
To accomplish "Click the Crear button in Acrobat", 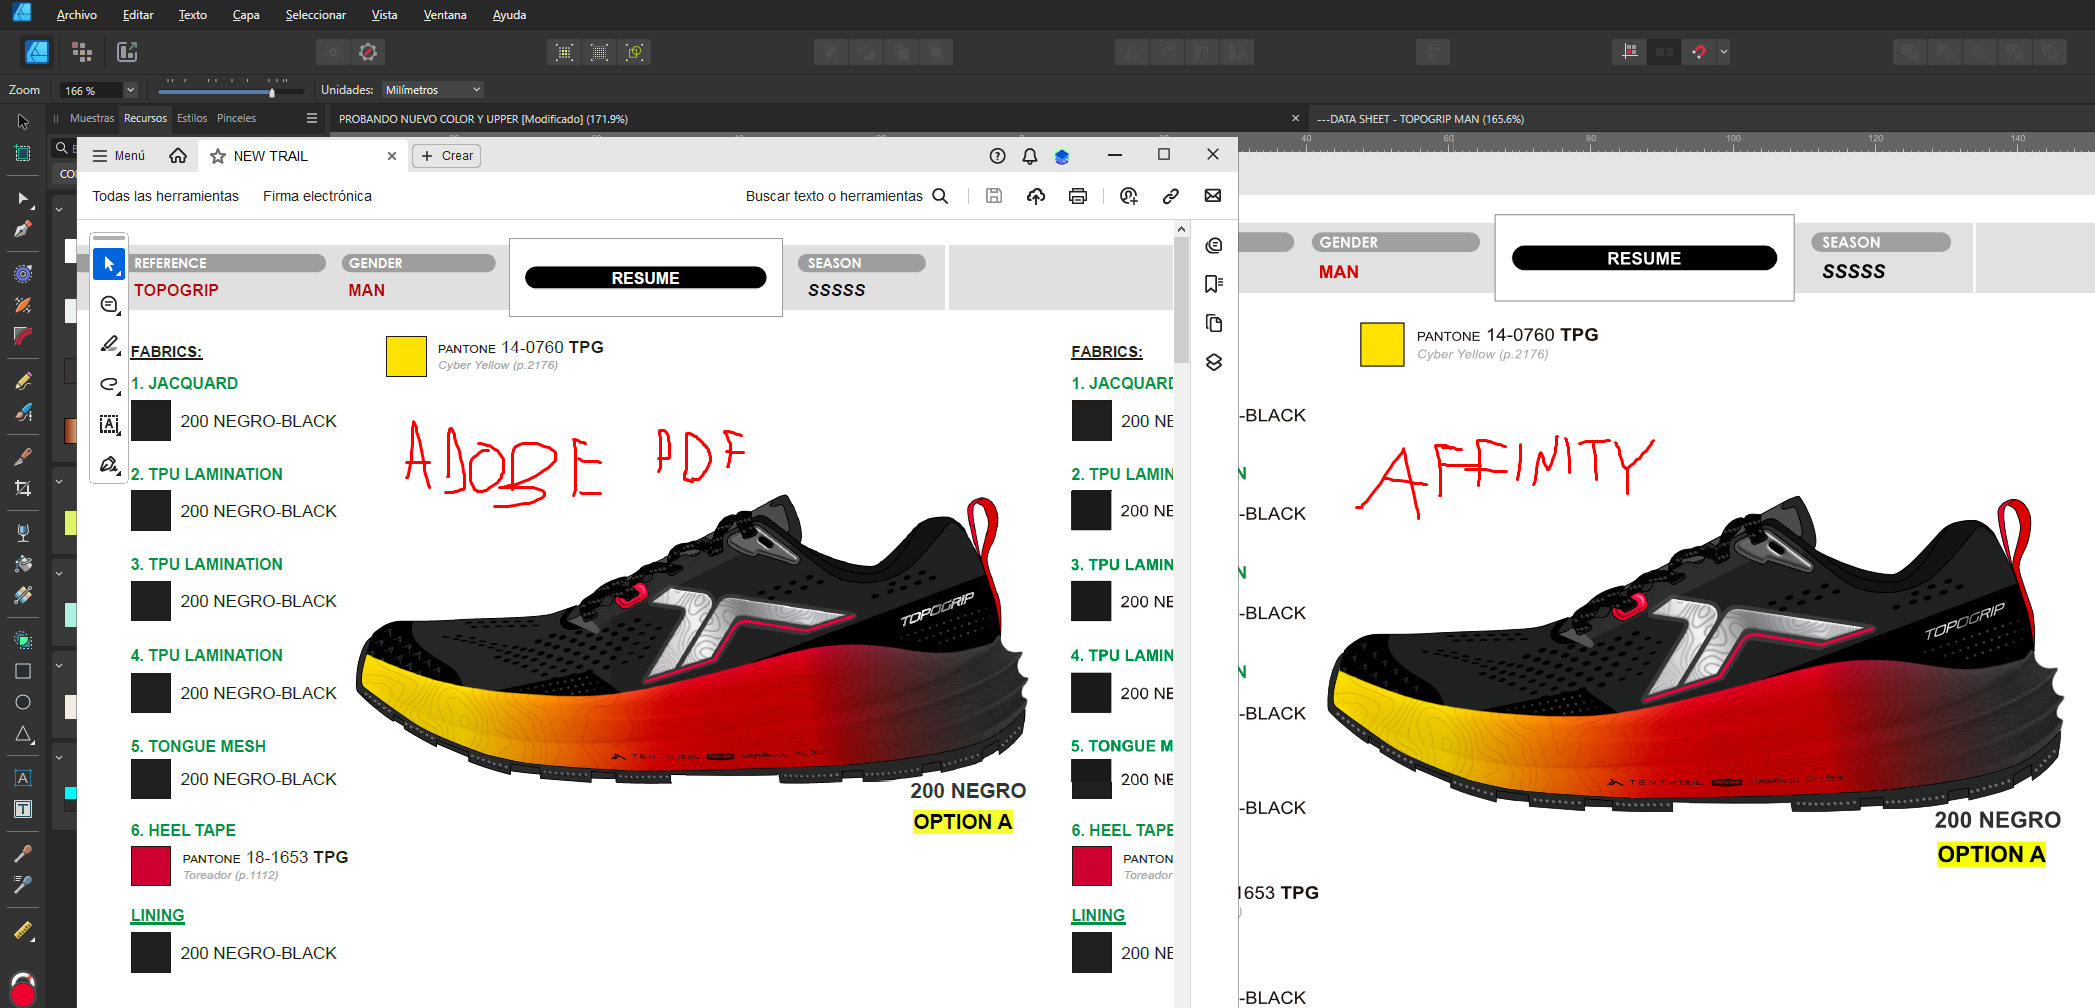I will pyautogui.click(x=447, y=156).
